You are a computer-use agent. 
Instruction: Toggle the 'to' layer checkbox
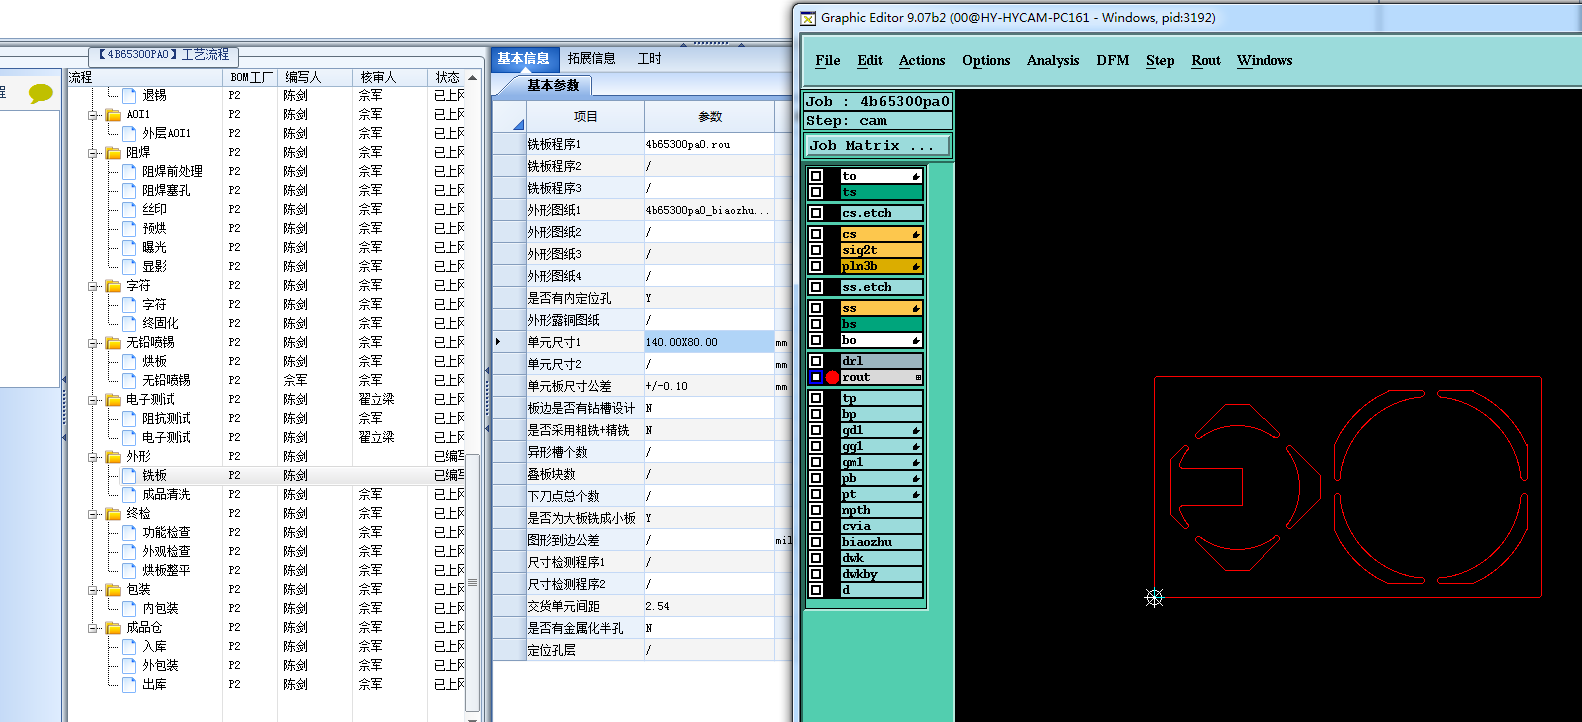point(816,176)
